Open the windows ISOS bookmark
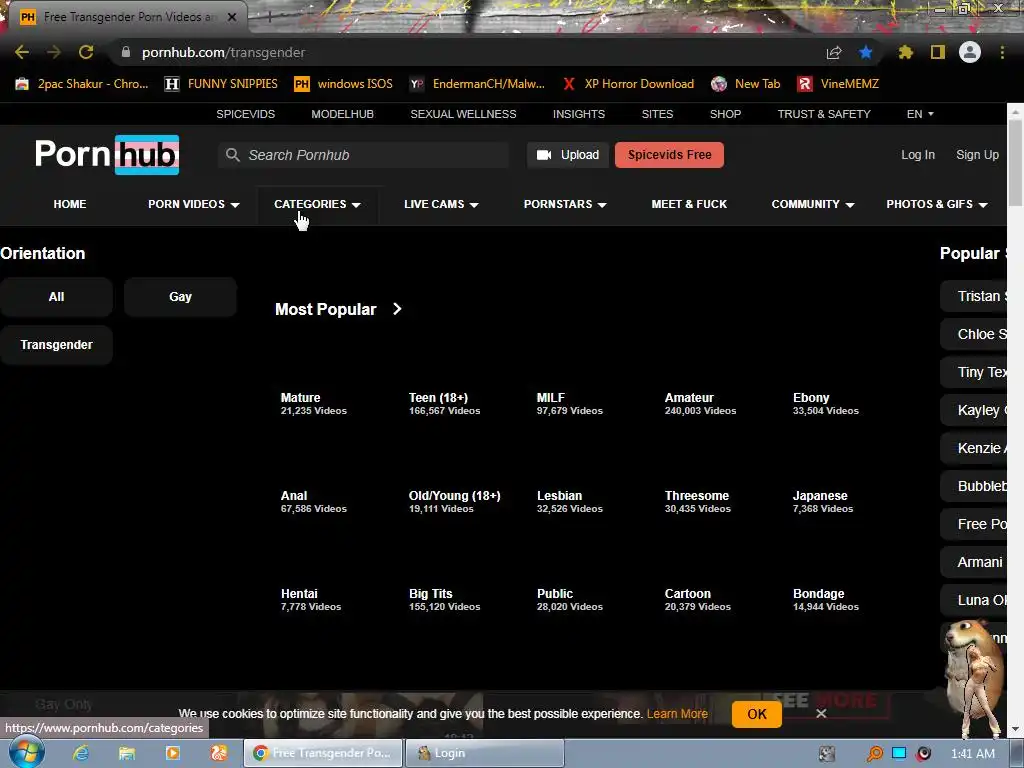This screenshot has width=1024, height=768. tap(344, 84)
